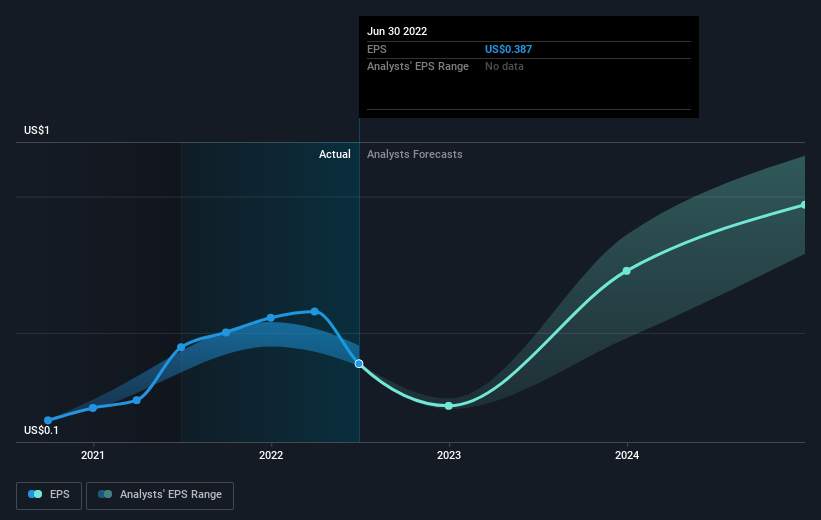Click the Analysts Forecasts label
Image resolution: width=821 pixels, height=520 pixels.
coord(415,154)
